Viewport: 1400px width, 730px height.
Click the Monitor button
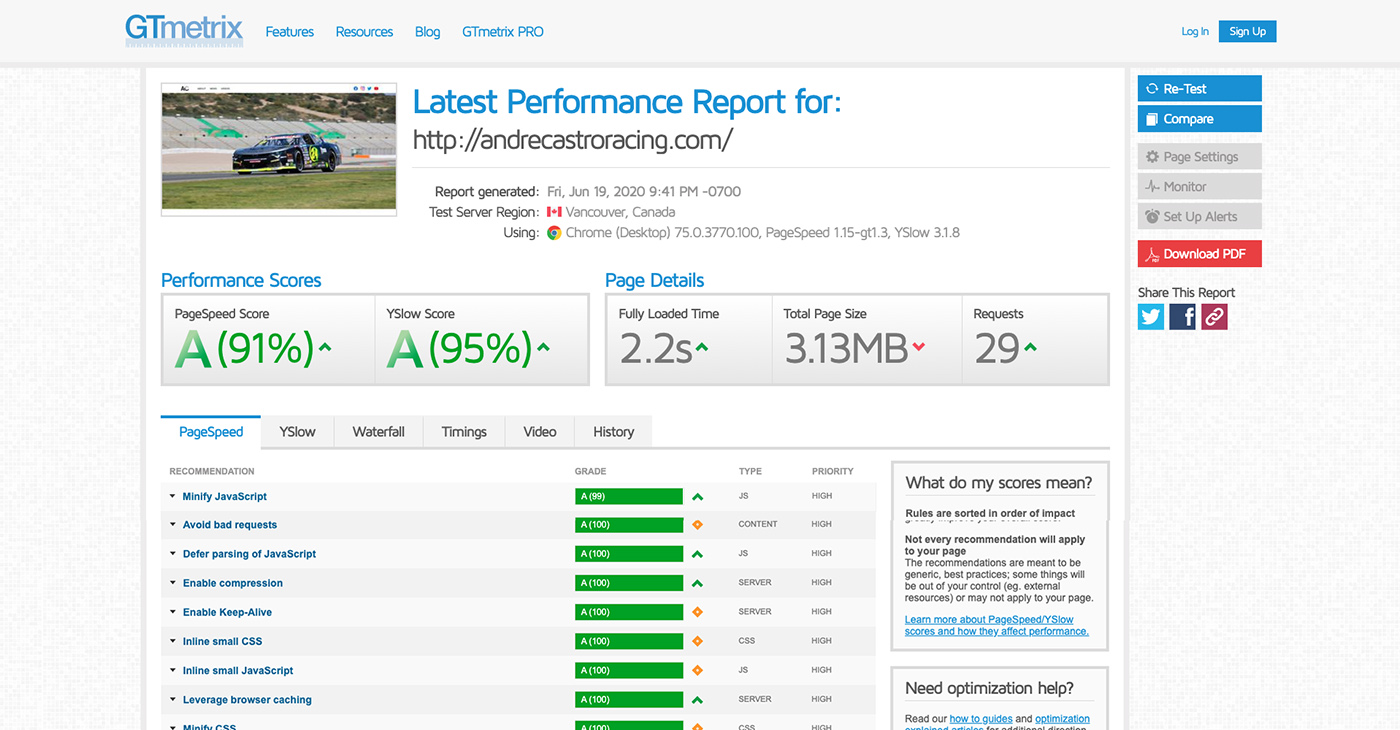click(1199, 187)
